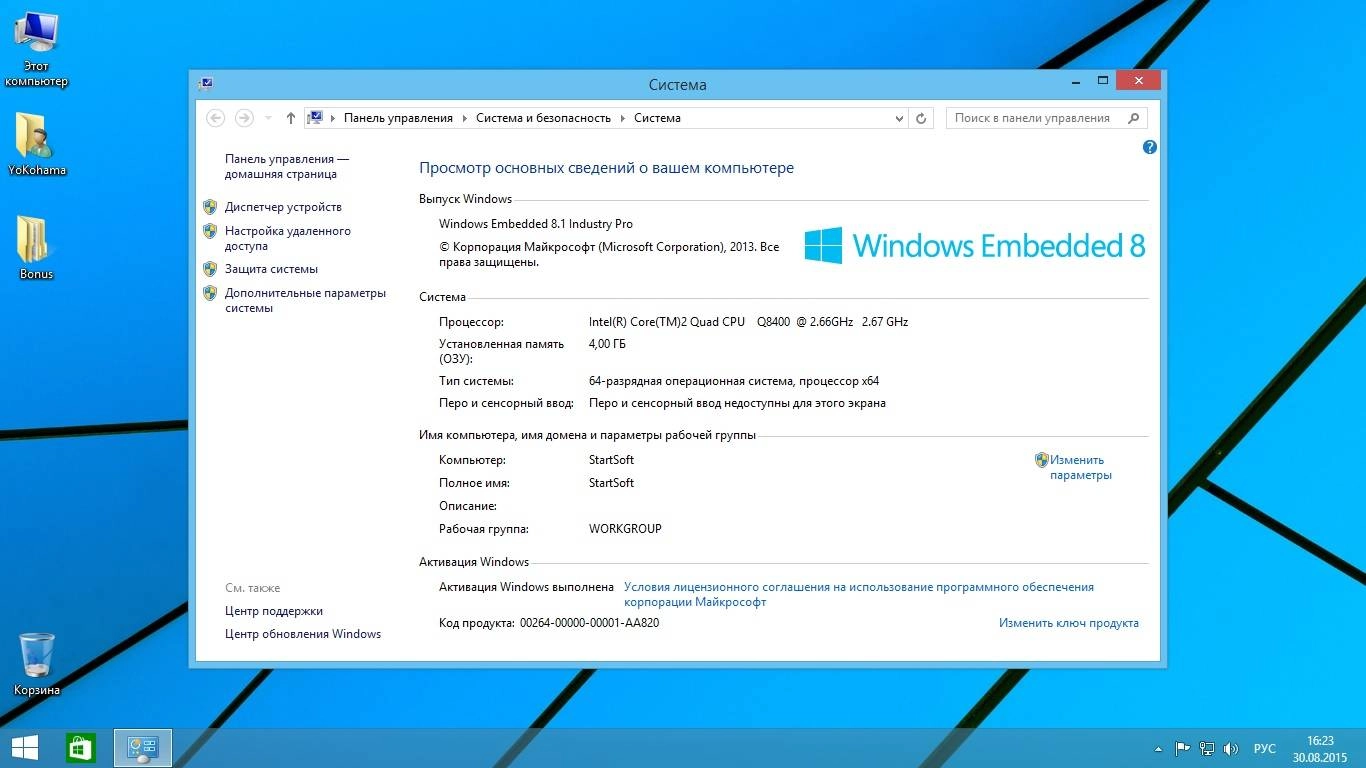Go up one level arrow

point(291,118)
